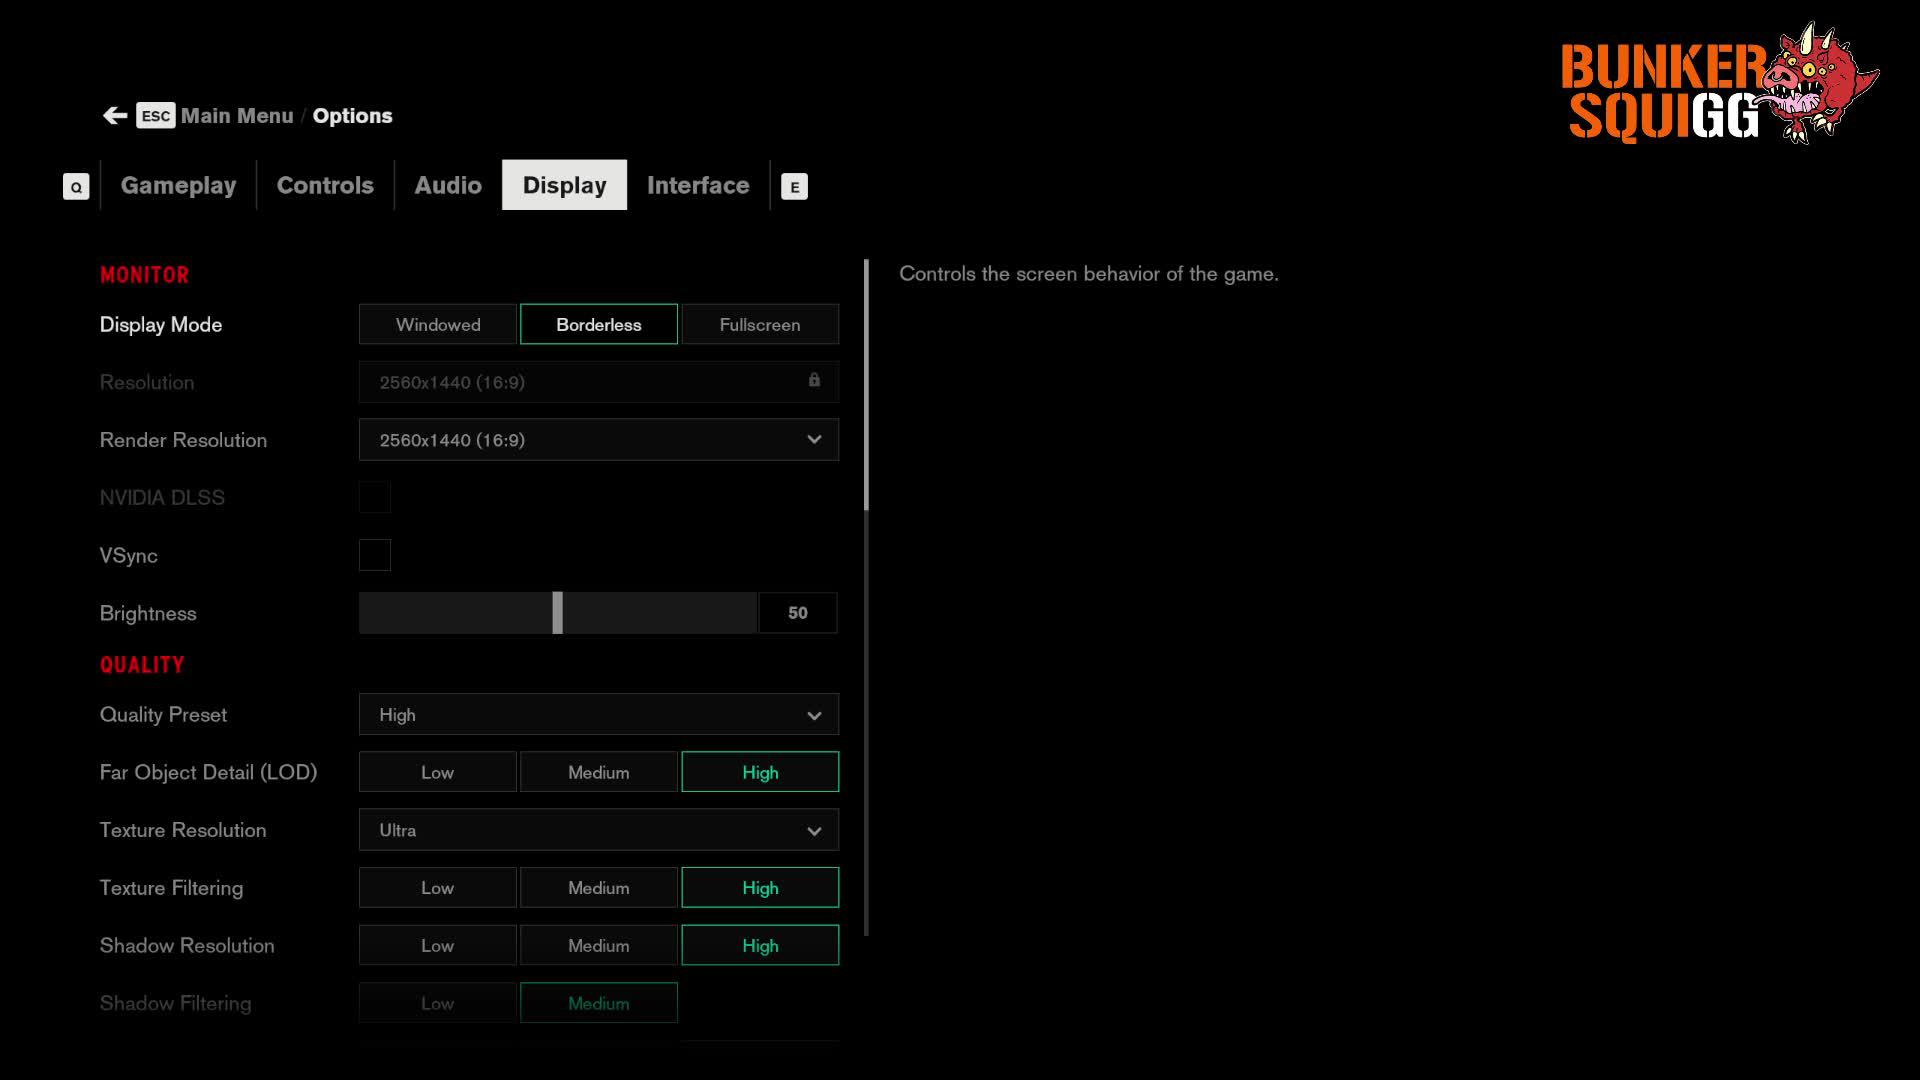This screenshot has width=1920, height=1080.
Task: Set Far Object Detail to Medium
Action: 598,773
